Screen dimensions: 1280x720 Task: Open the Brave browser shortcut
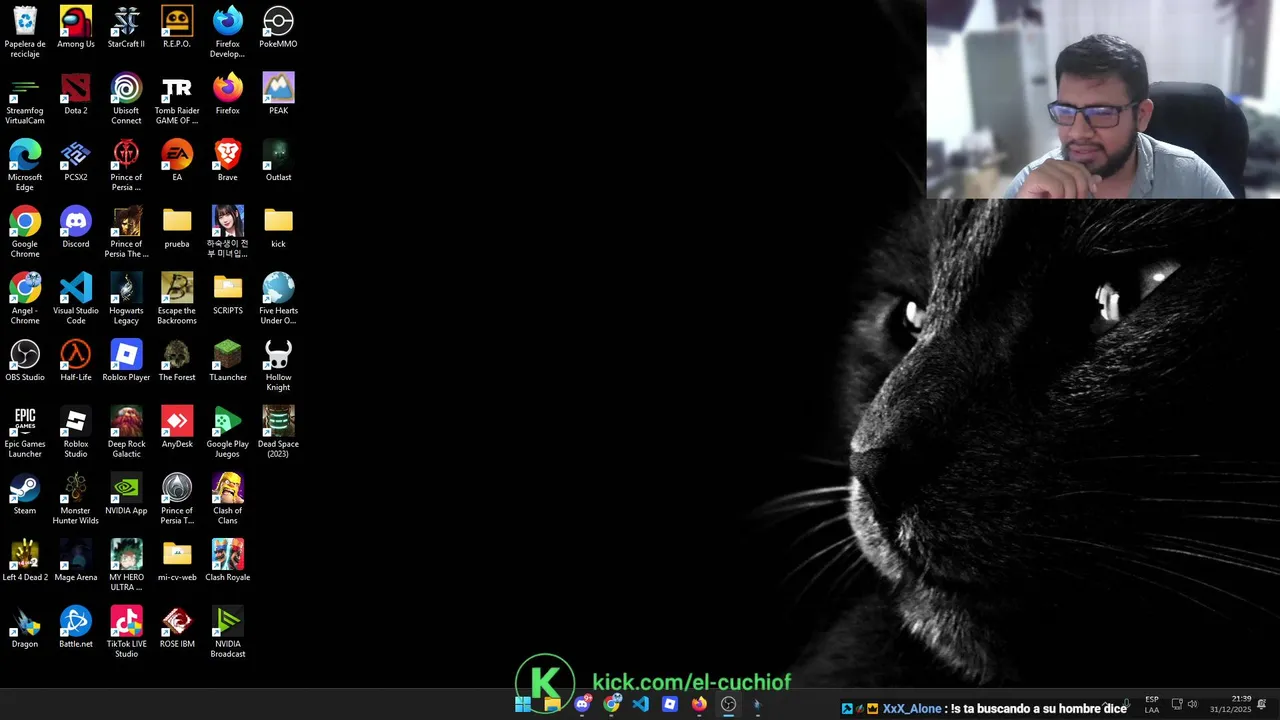tap(228, 160)
